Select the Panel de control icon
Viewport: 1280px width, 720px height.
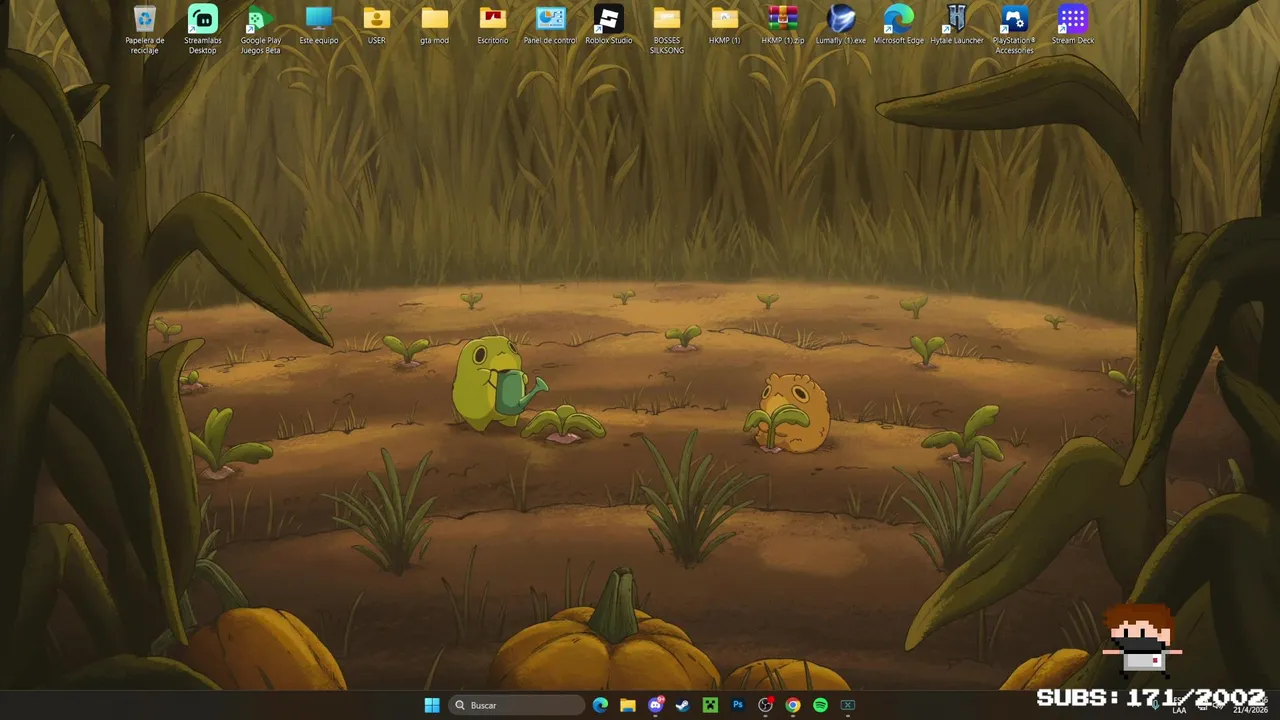[x=550, y=25]
